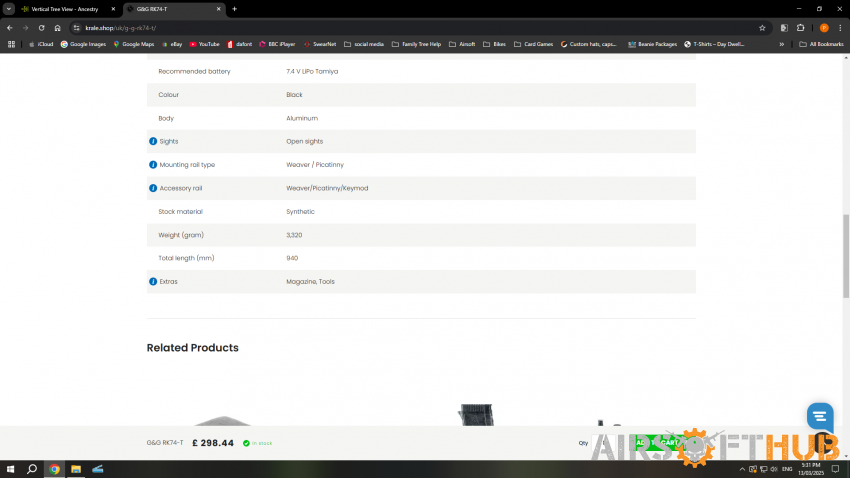Click the ENG language indicator

[x=787, y=469]
